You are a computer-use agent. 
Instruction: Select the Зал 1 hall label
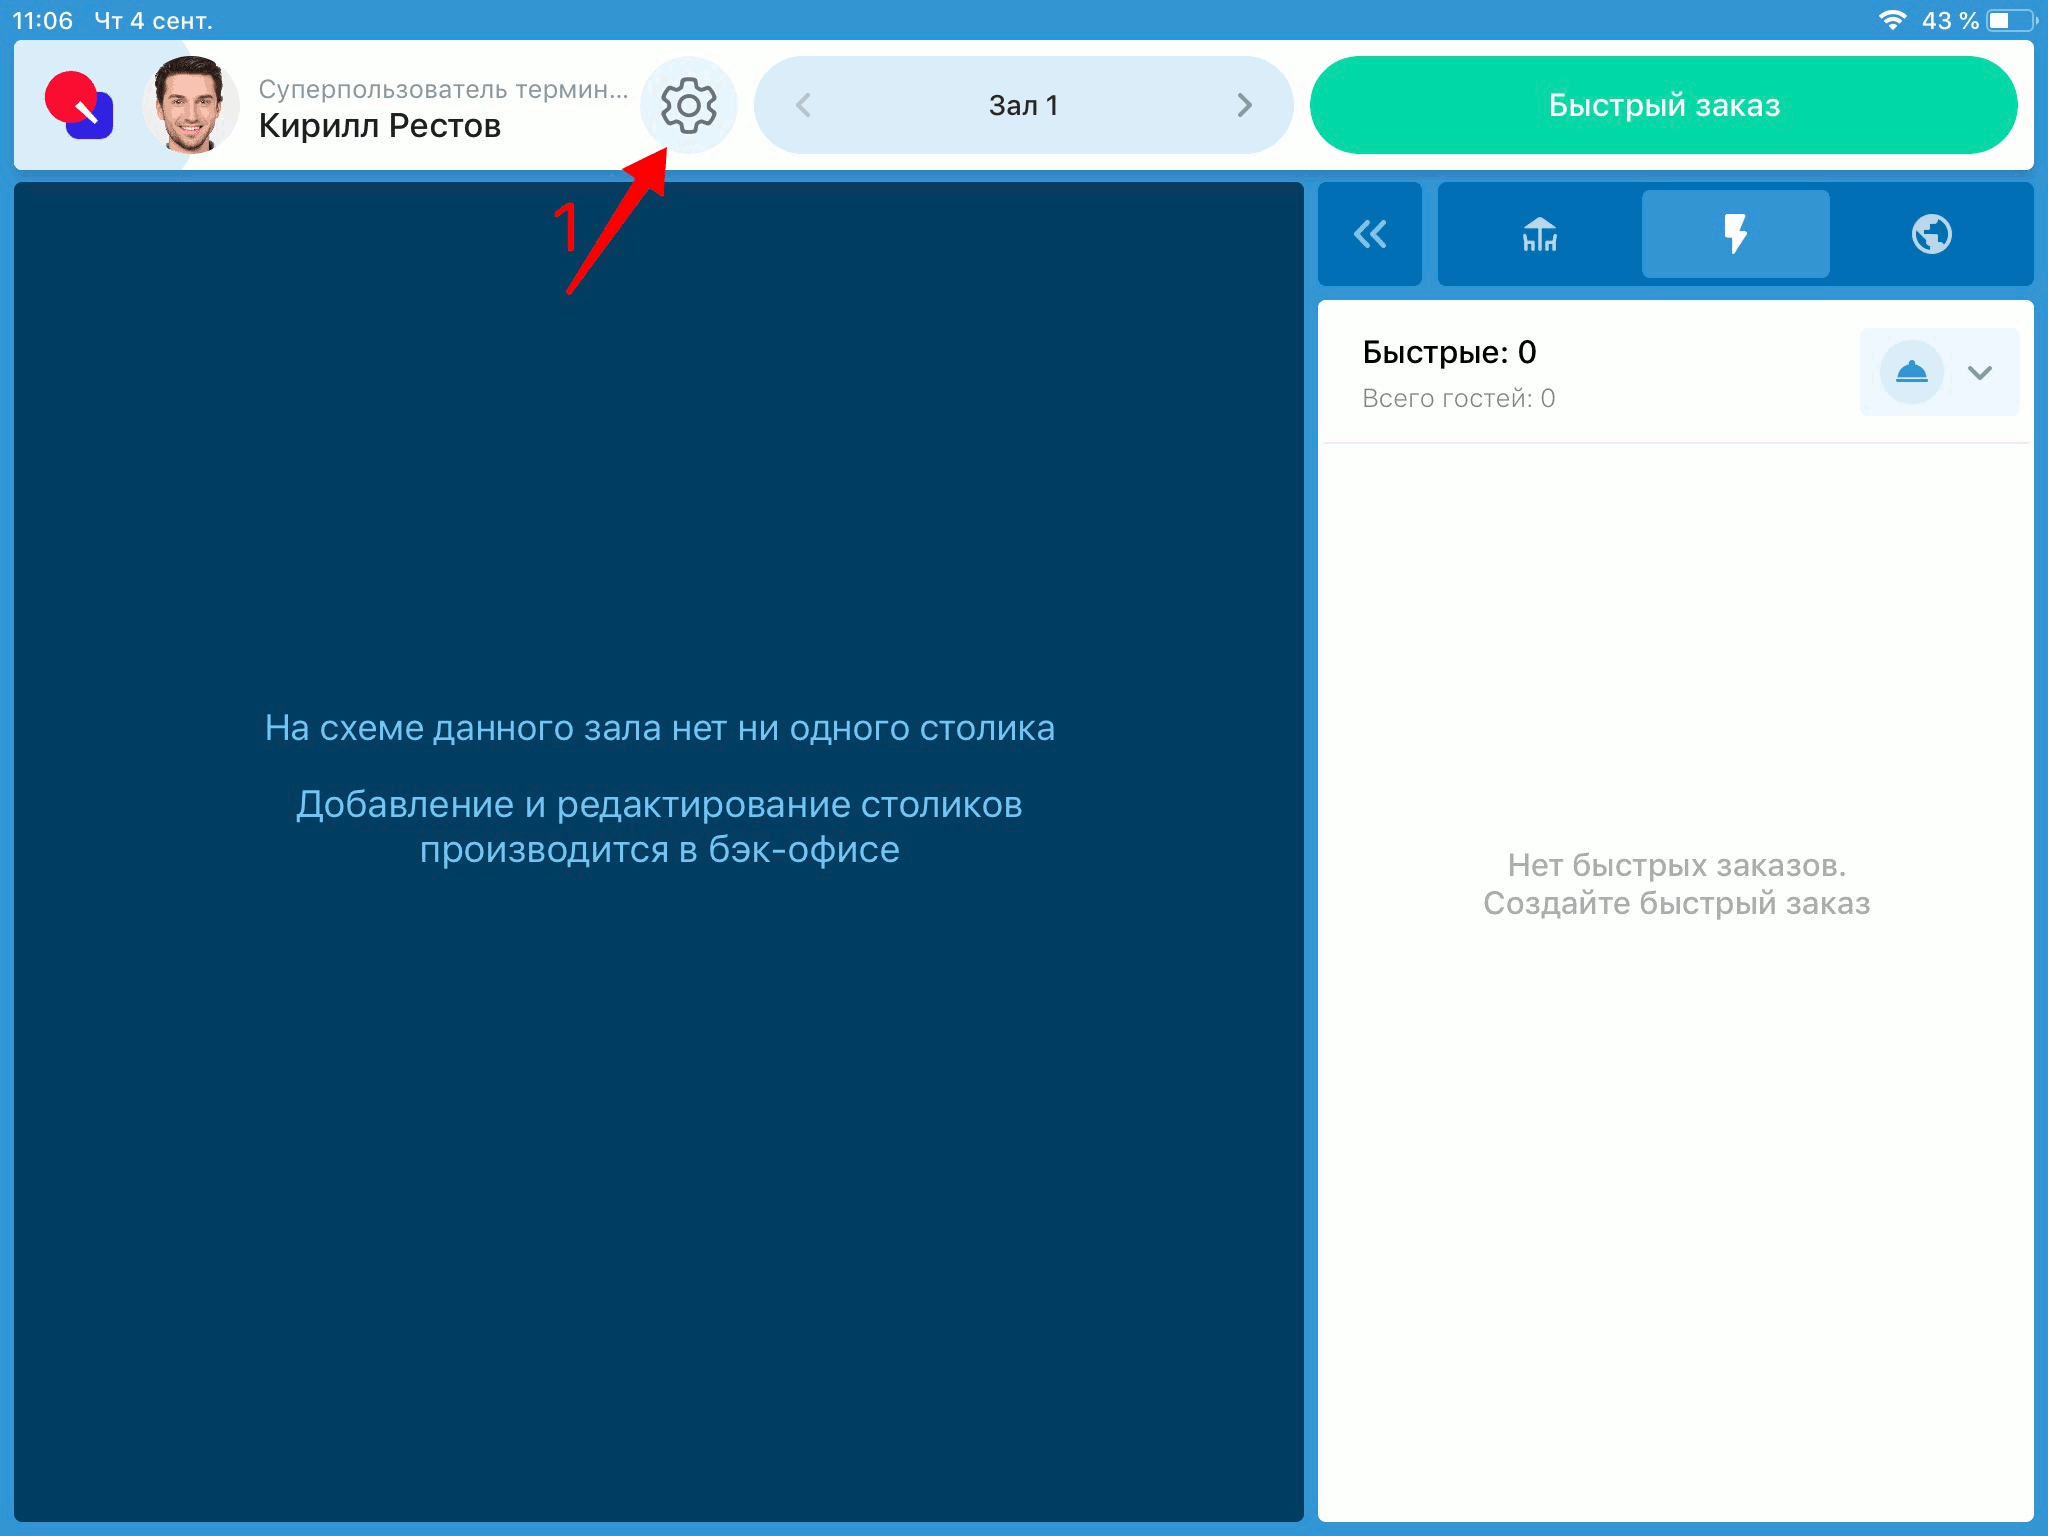tap(1023, 105)
